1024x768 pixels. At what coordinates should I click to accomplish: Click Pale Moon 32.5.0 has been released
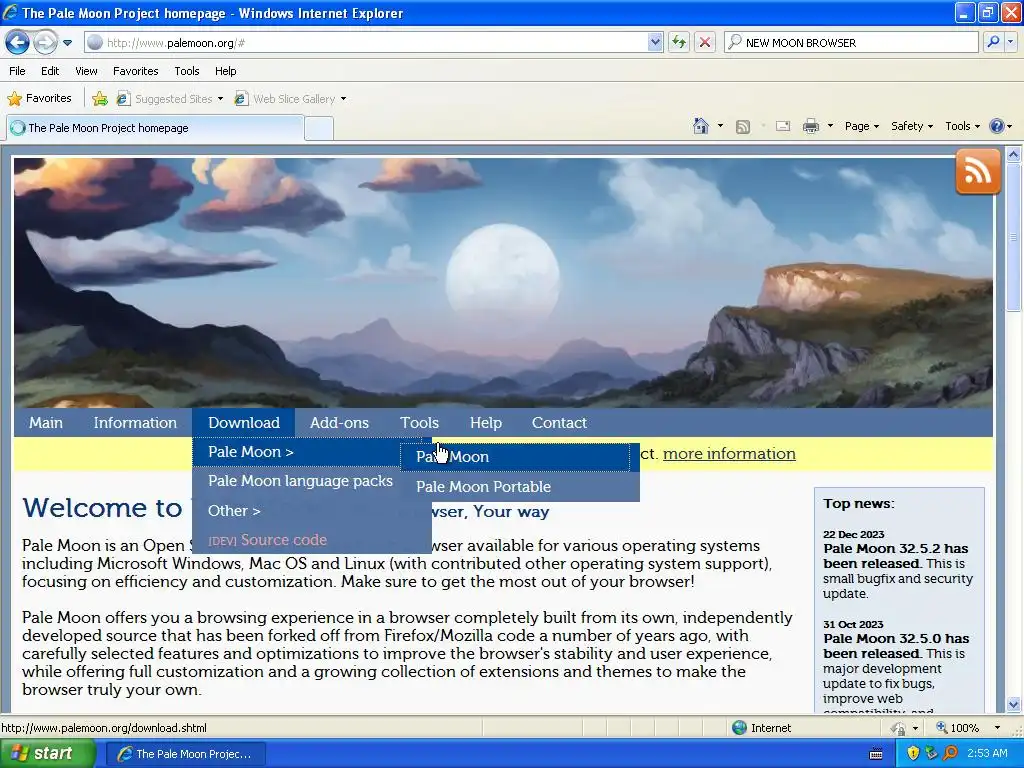click(x=896, y=646)
